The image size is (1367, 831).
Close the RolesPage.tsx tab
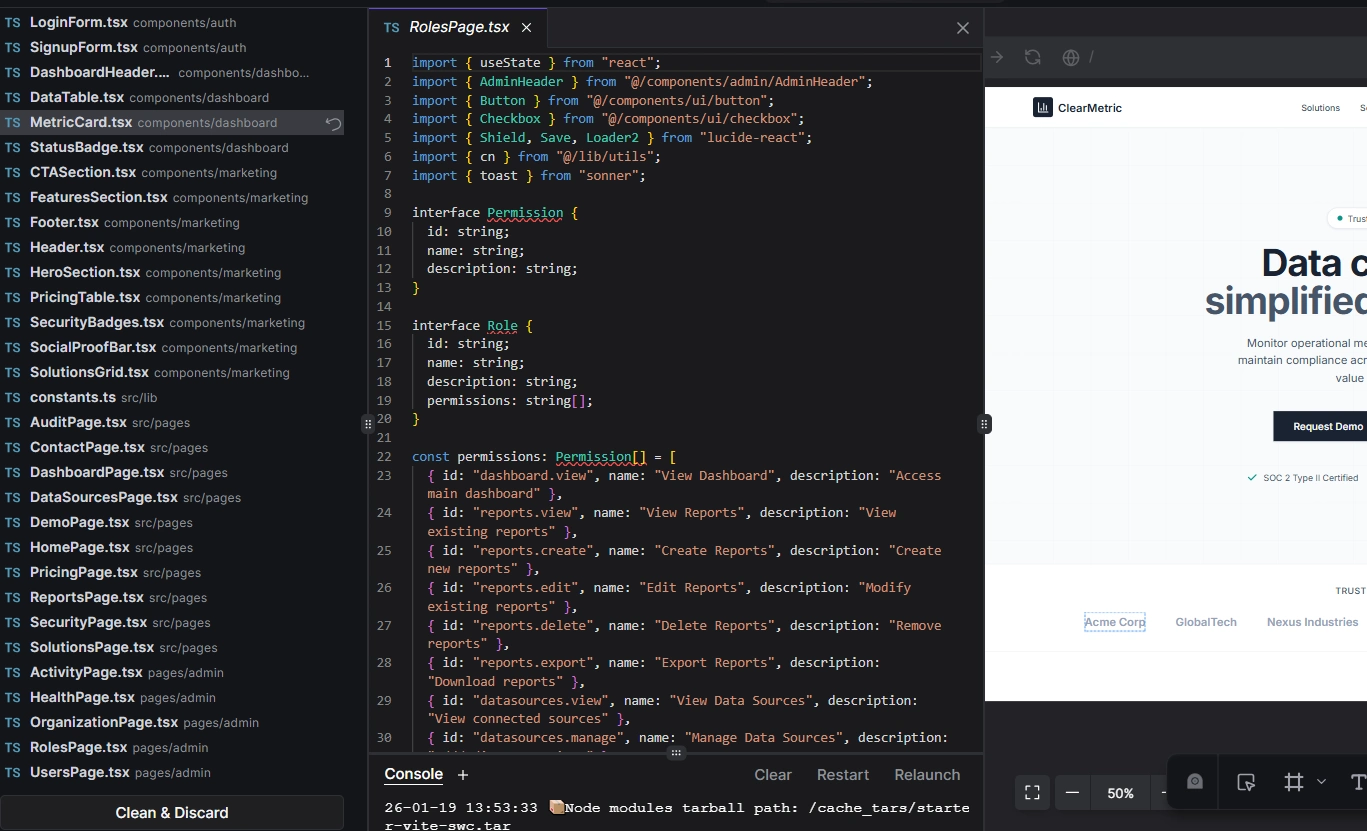[527, 28]
